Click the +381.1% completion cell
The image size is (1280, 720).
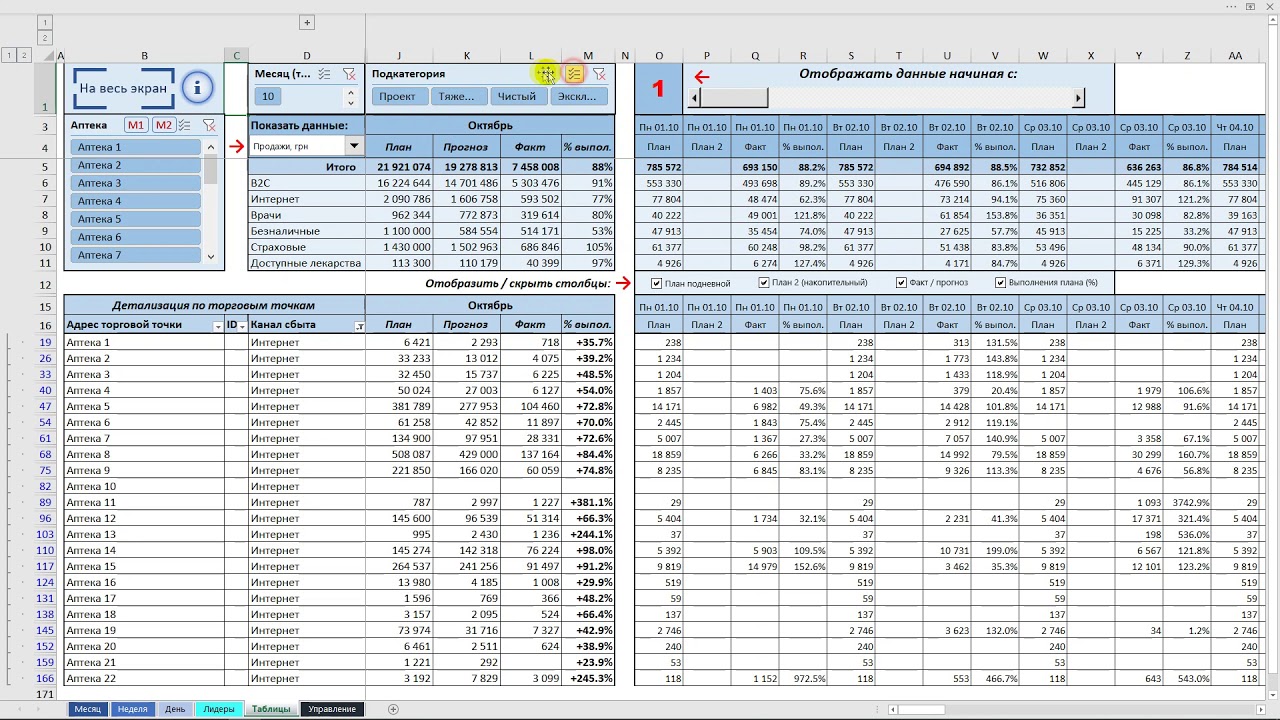point(587,502)
